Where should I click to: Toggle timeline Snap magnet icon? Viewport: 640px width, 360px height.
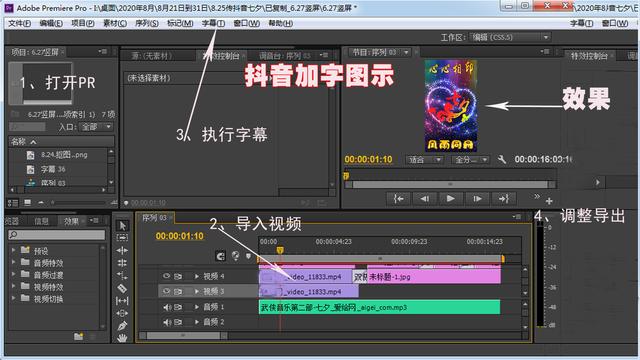[x=220, y=256]
